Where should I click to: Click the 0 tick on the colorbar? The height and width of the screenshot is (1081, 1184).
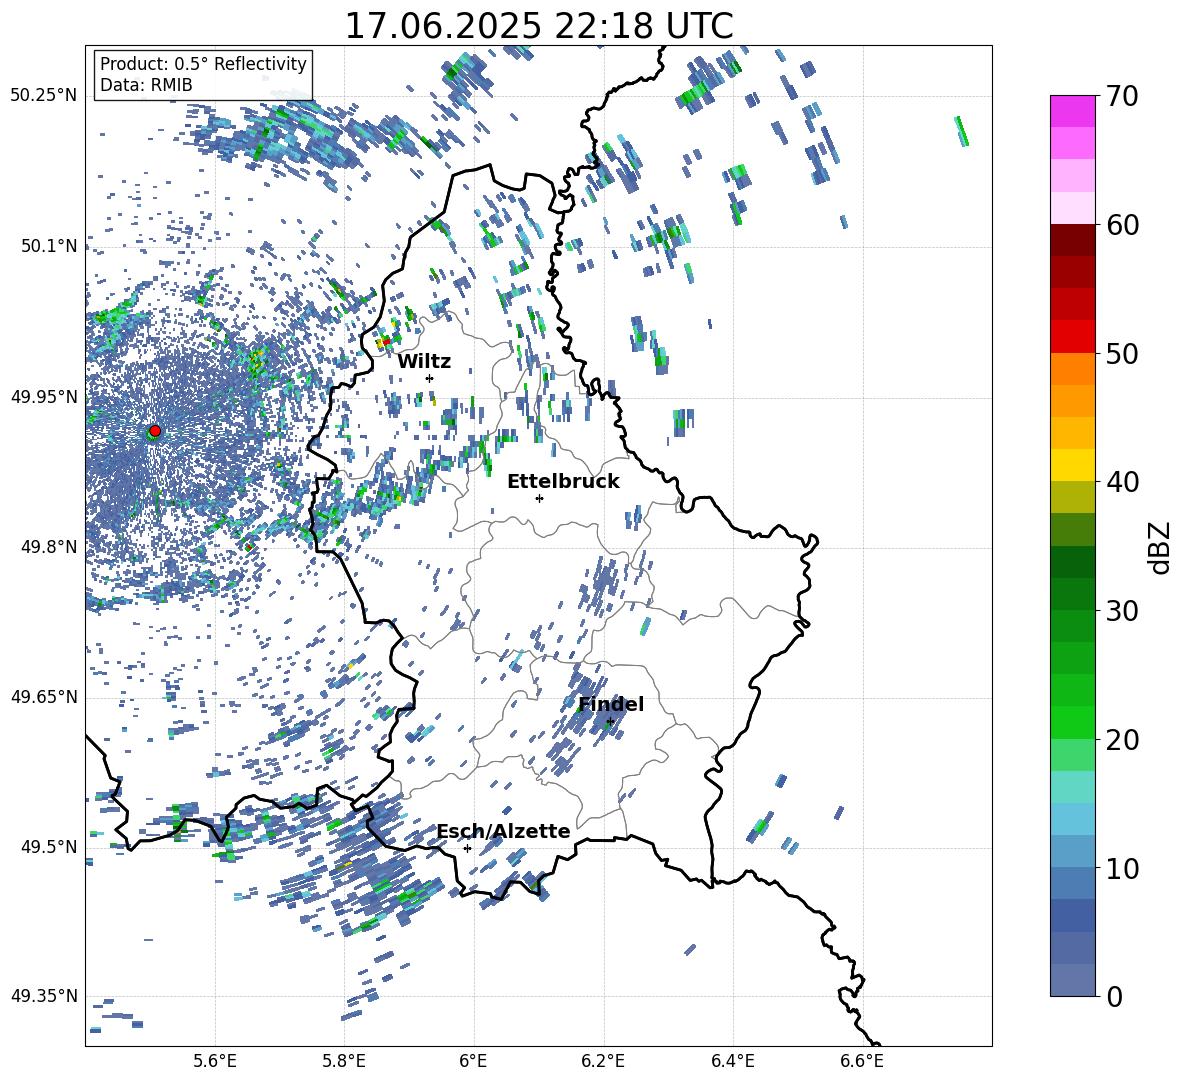[x=1113, y=996]
